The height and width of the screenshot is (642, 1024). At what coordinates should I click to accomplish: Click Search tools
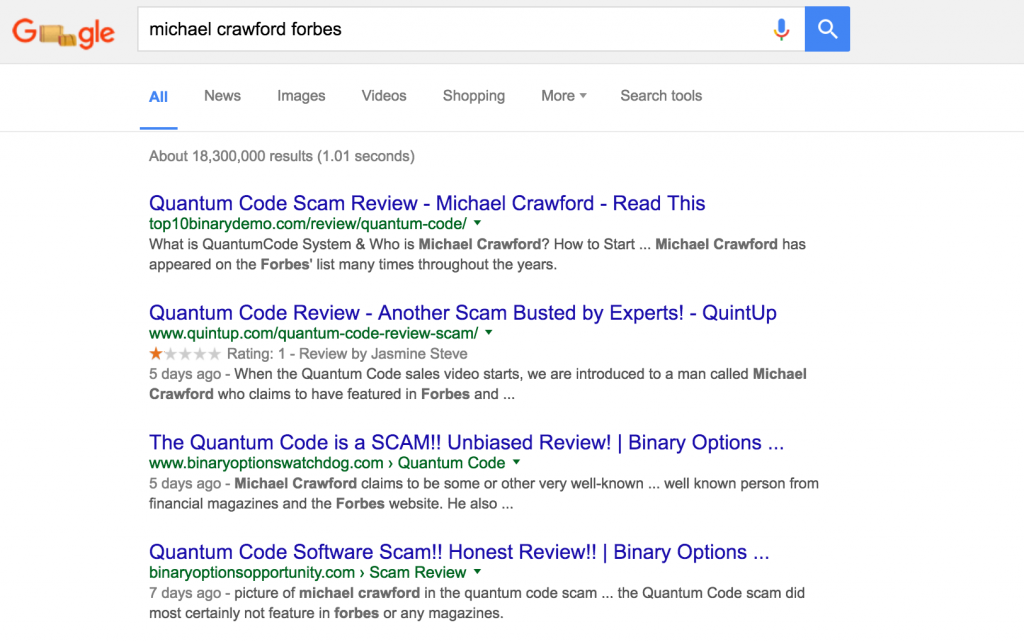(x=660, y=95)
